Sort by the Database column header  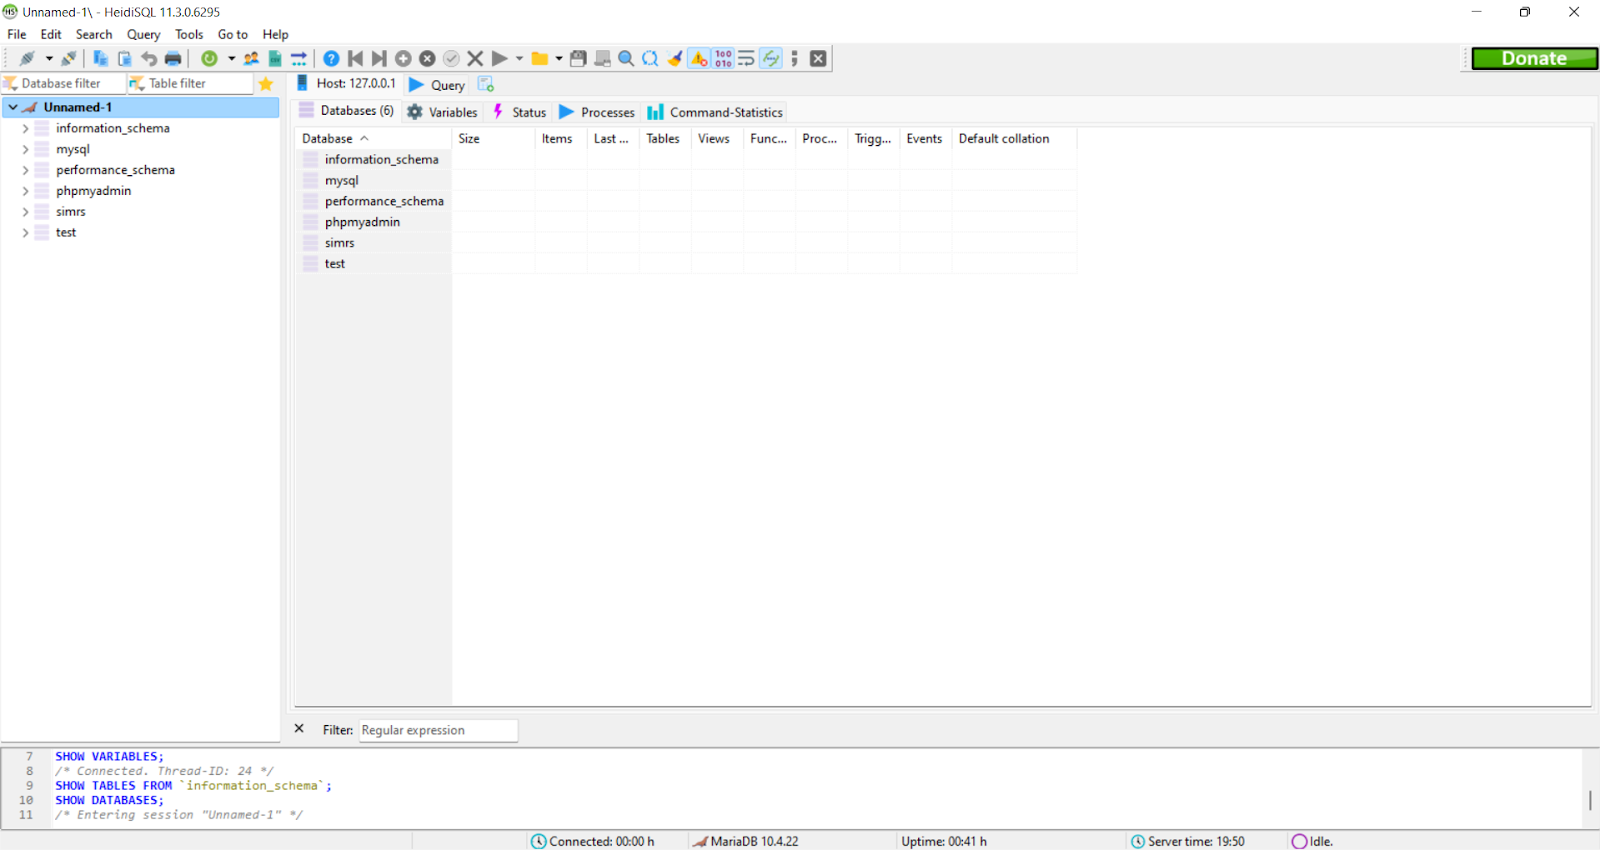(373, 139)
